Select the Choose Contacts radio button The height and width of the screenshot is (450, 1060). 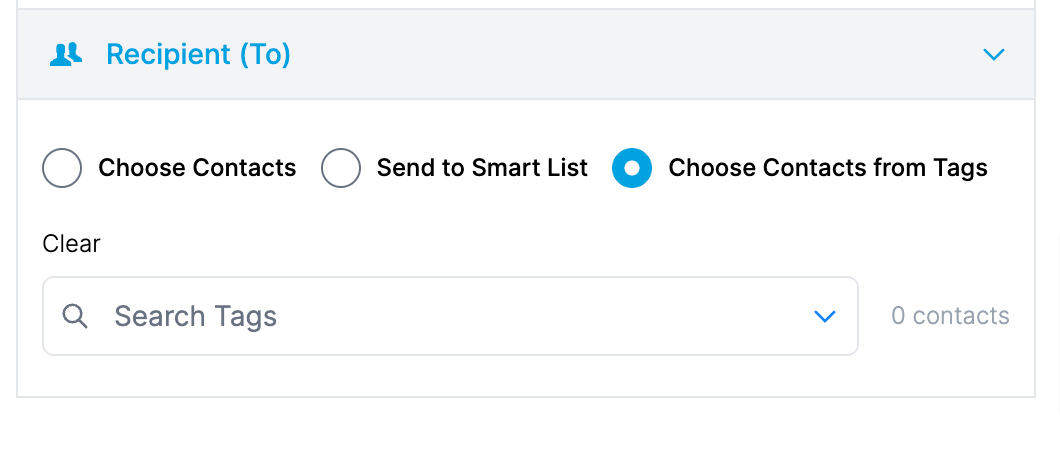(62, 168)
